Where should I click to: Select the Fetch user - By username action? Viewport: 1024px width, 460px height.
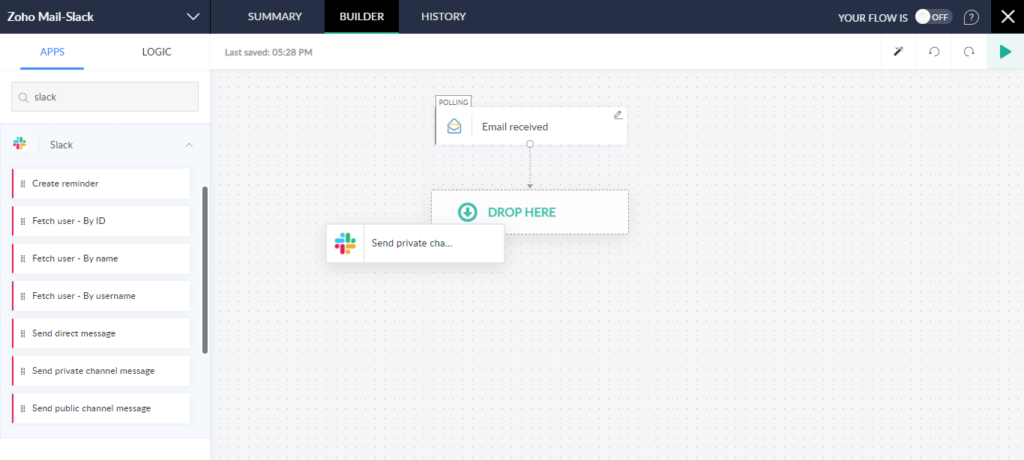coord(101,296)
